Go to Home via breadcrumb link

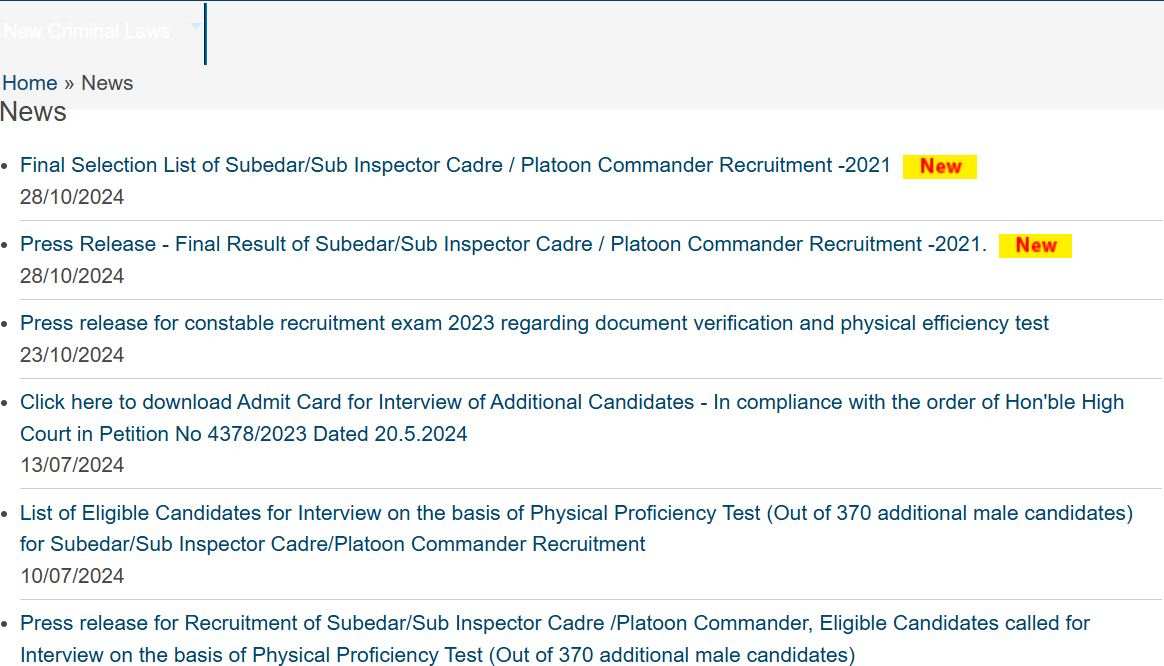30,83
